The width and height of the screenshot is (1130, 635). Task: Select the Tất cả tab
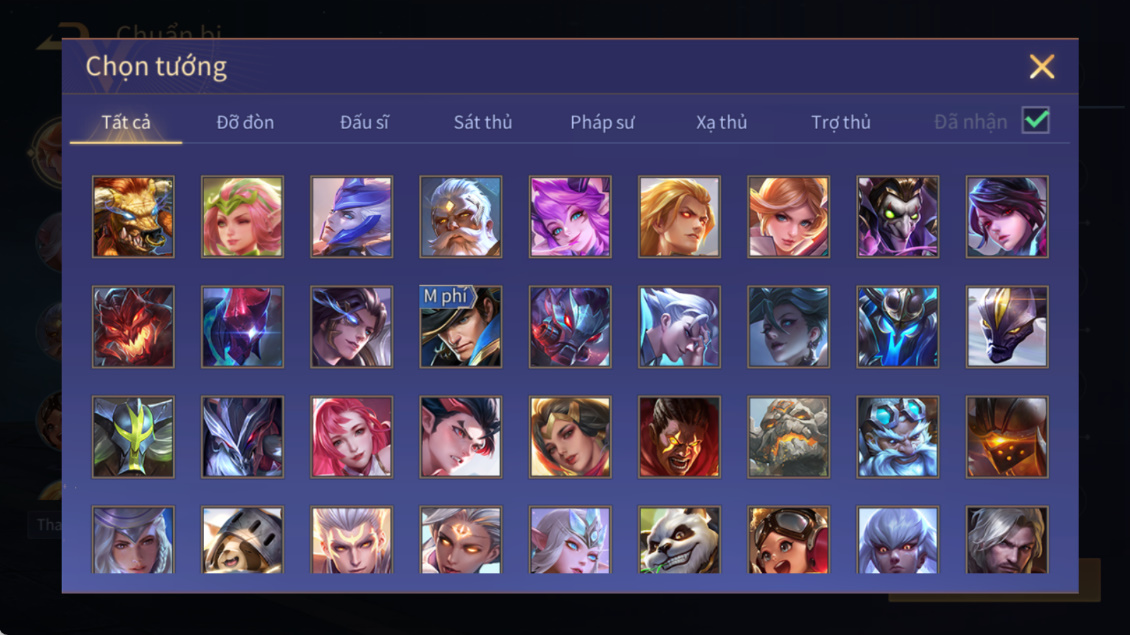coord(126,122)
